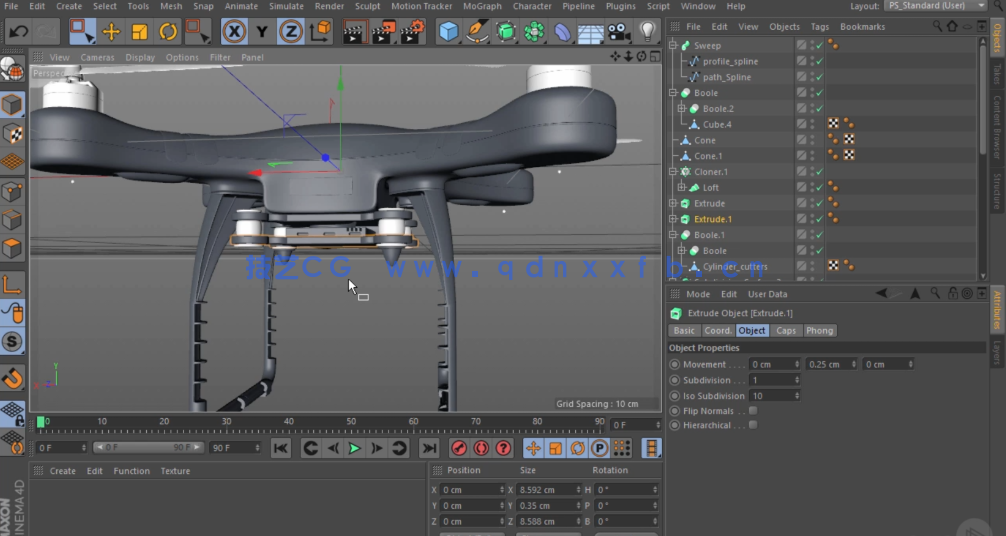
Task: Switch to the Caps tab
Action: (786, 331)
